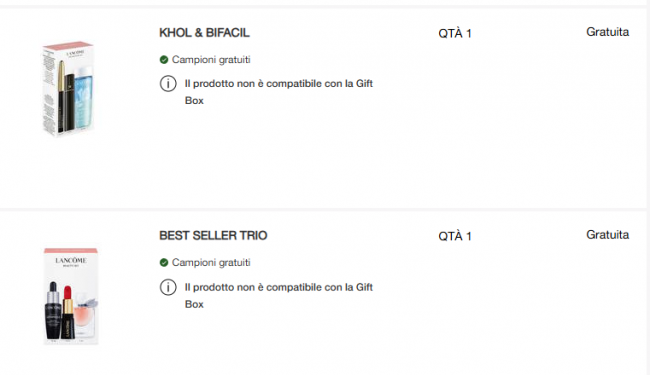This screenshot has width=650, height=375.
Task: Click the red lipstick in the TRIO image
Action: pos(68,312)
